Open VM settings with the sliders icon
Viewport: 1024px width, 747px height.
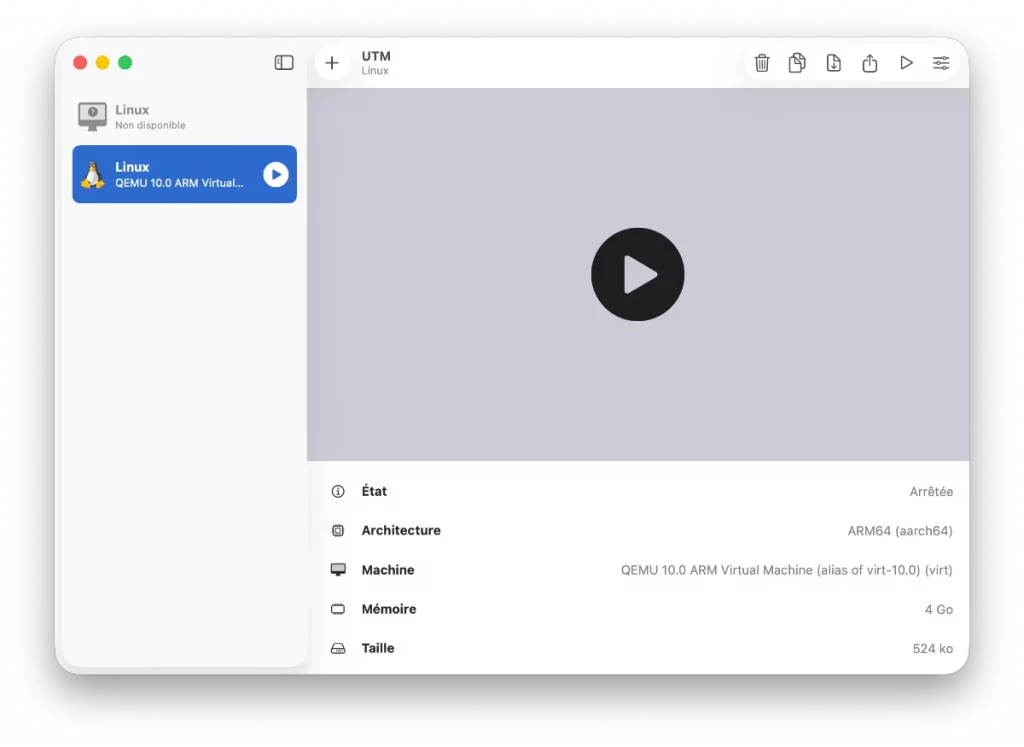941,63
